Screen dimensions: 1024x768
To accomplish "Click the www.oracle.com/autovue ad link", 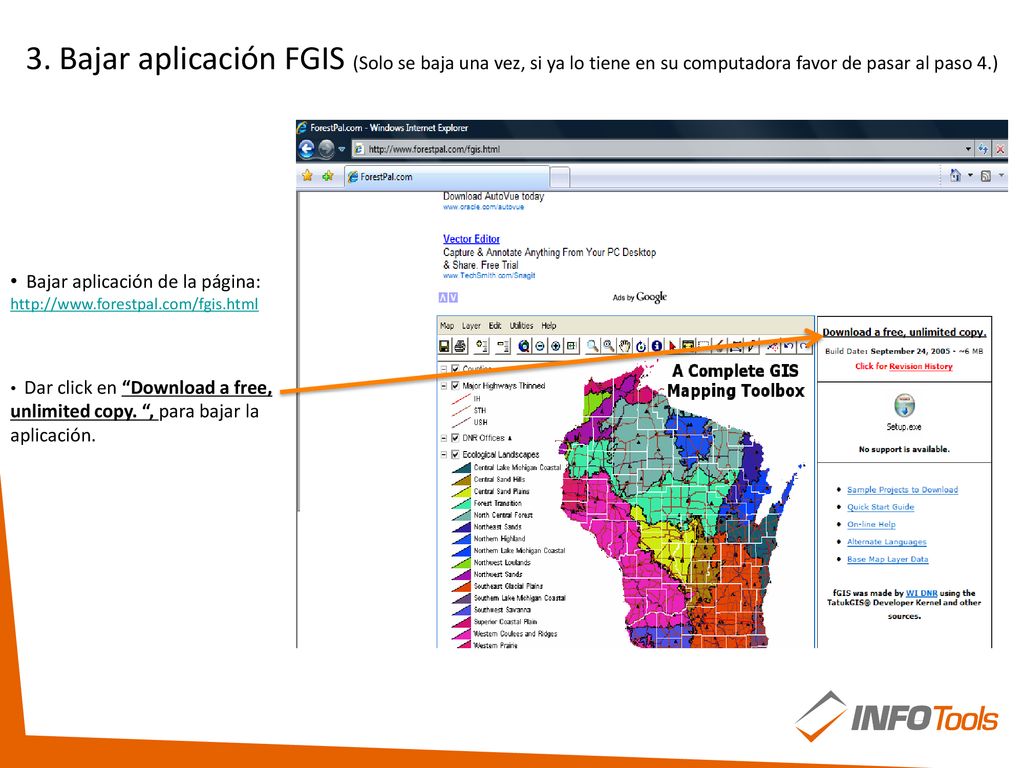I will (x=483, y=207).
